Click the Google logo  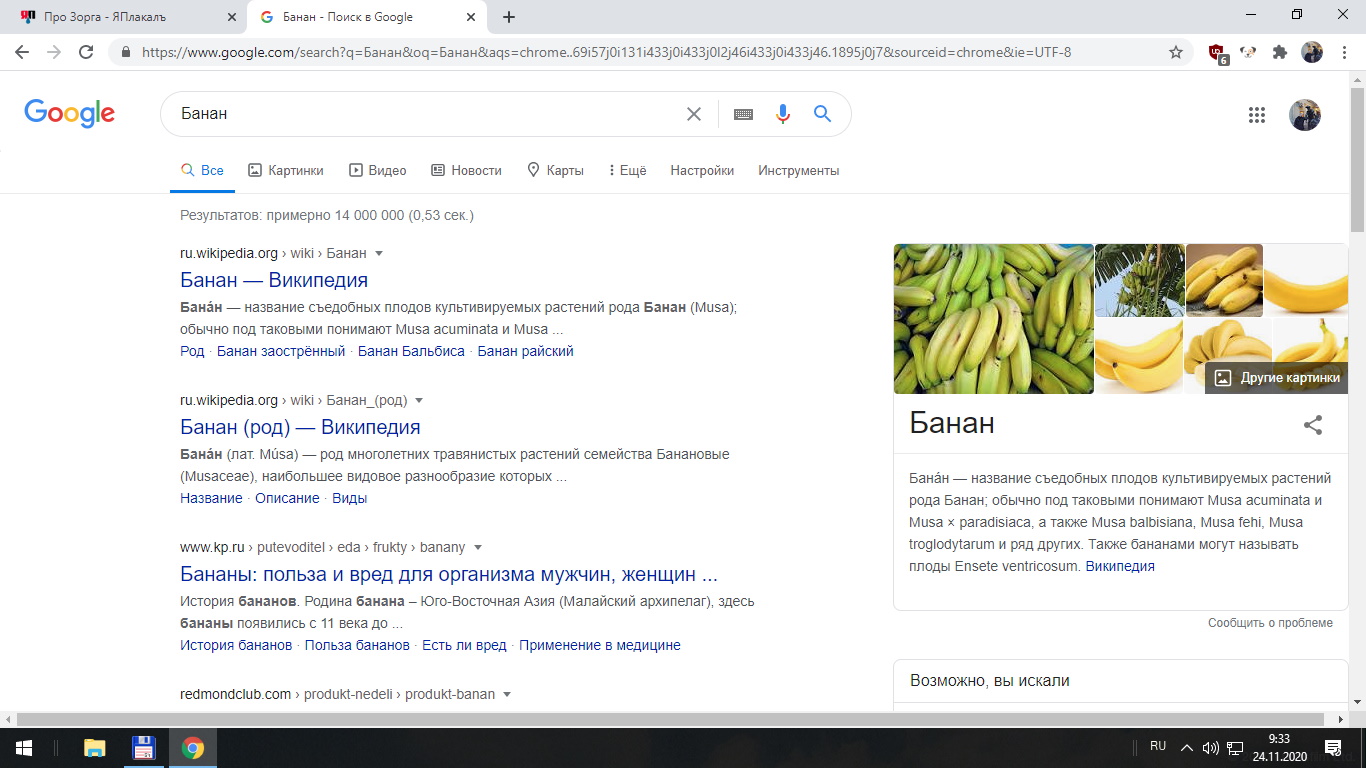tap(70, 114)
